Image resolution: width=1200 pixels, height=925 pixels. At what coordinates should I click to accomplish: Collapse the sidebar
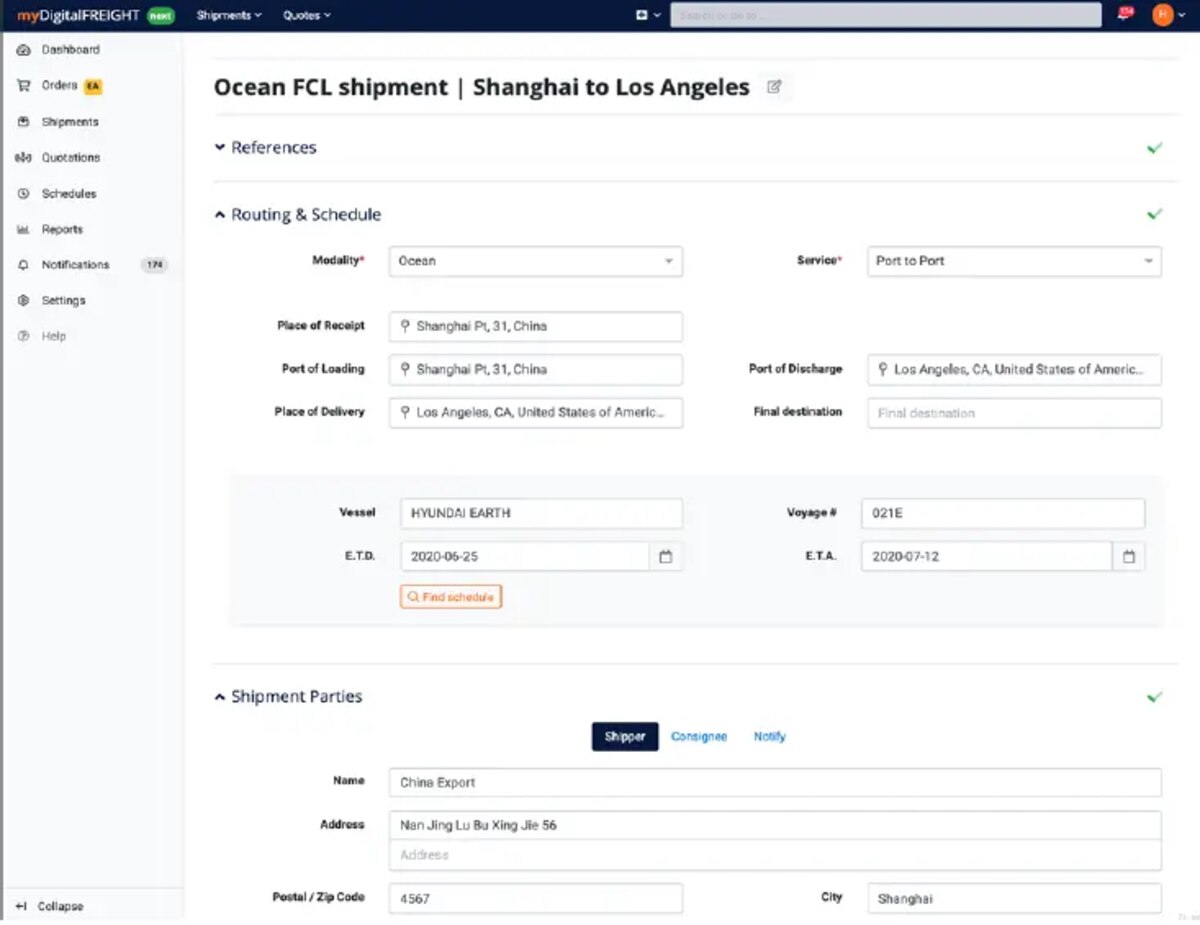[50, 906]
